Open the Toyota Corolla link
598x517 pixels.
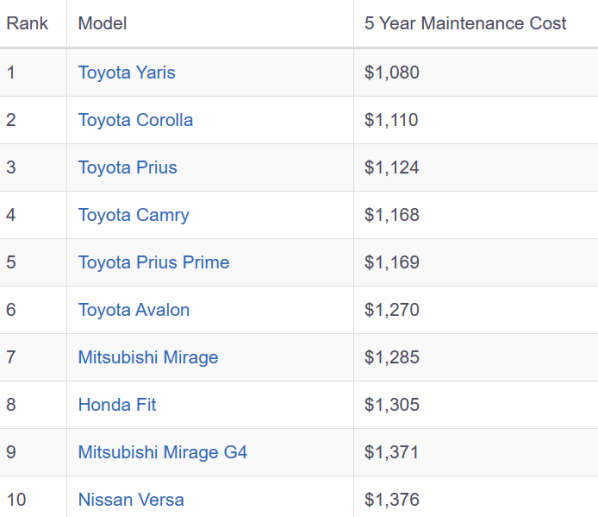pos(135,120)
